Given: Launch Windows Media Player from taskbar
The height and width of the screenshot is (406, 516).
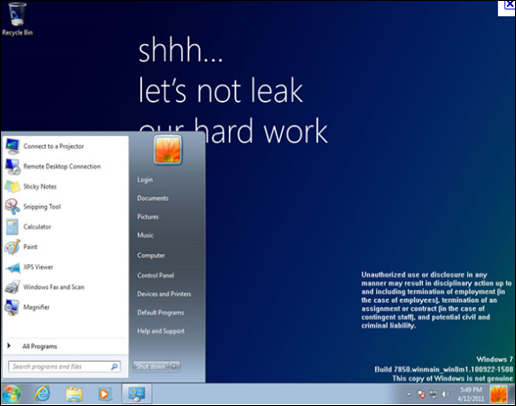Looking at the screenshot, I should (x=104, y=394).
